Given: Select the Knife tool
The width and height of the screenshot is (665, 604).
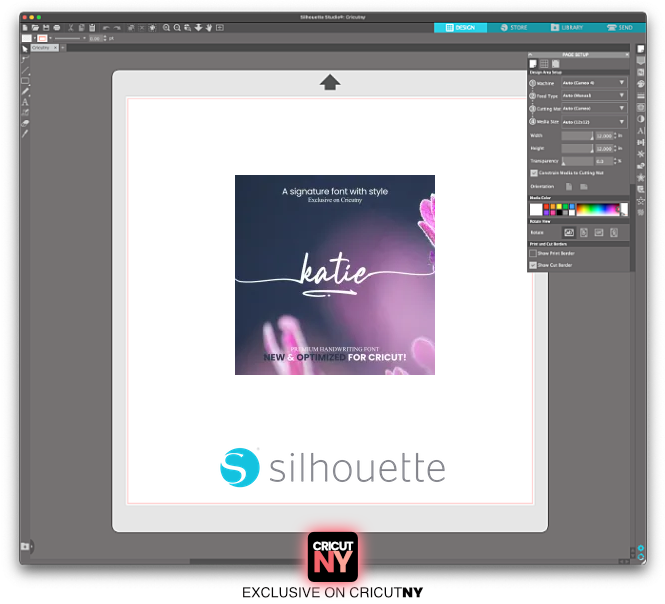Looking at the screenshot, I should [25, 134].
